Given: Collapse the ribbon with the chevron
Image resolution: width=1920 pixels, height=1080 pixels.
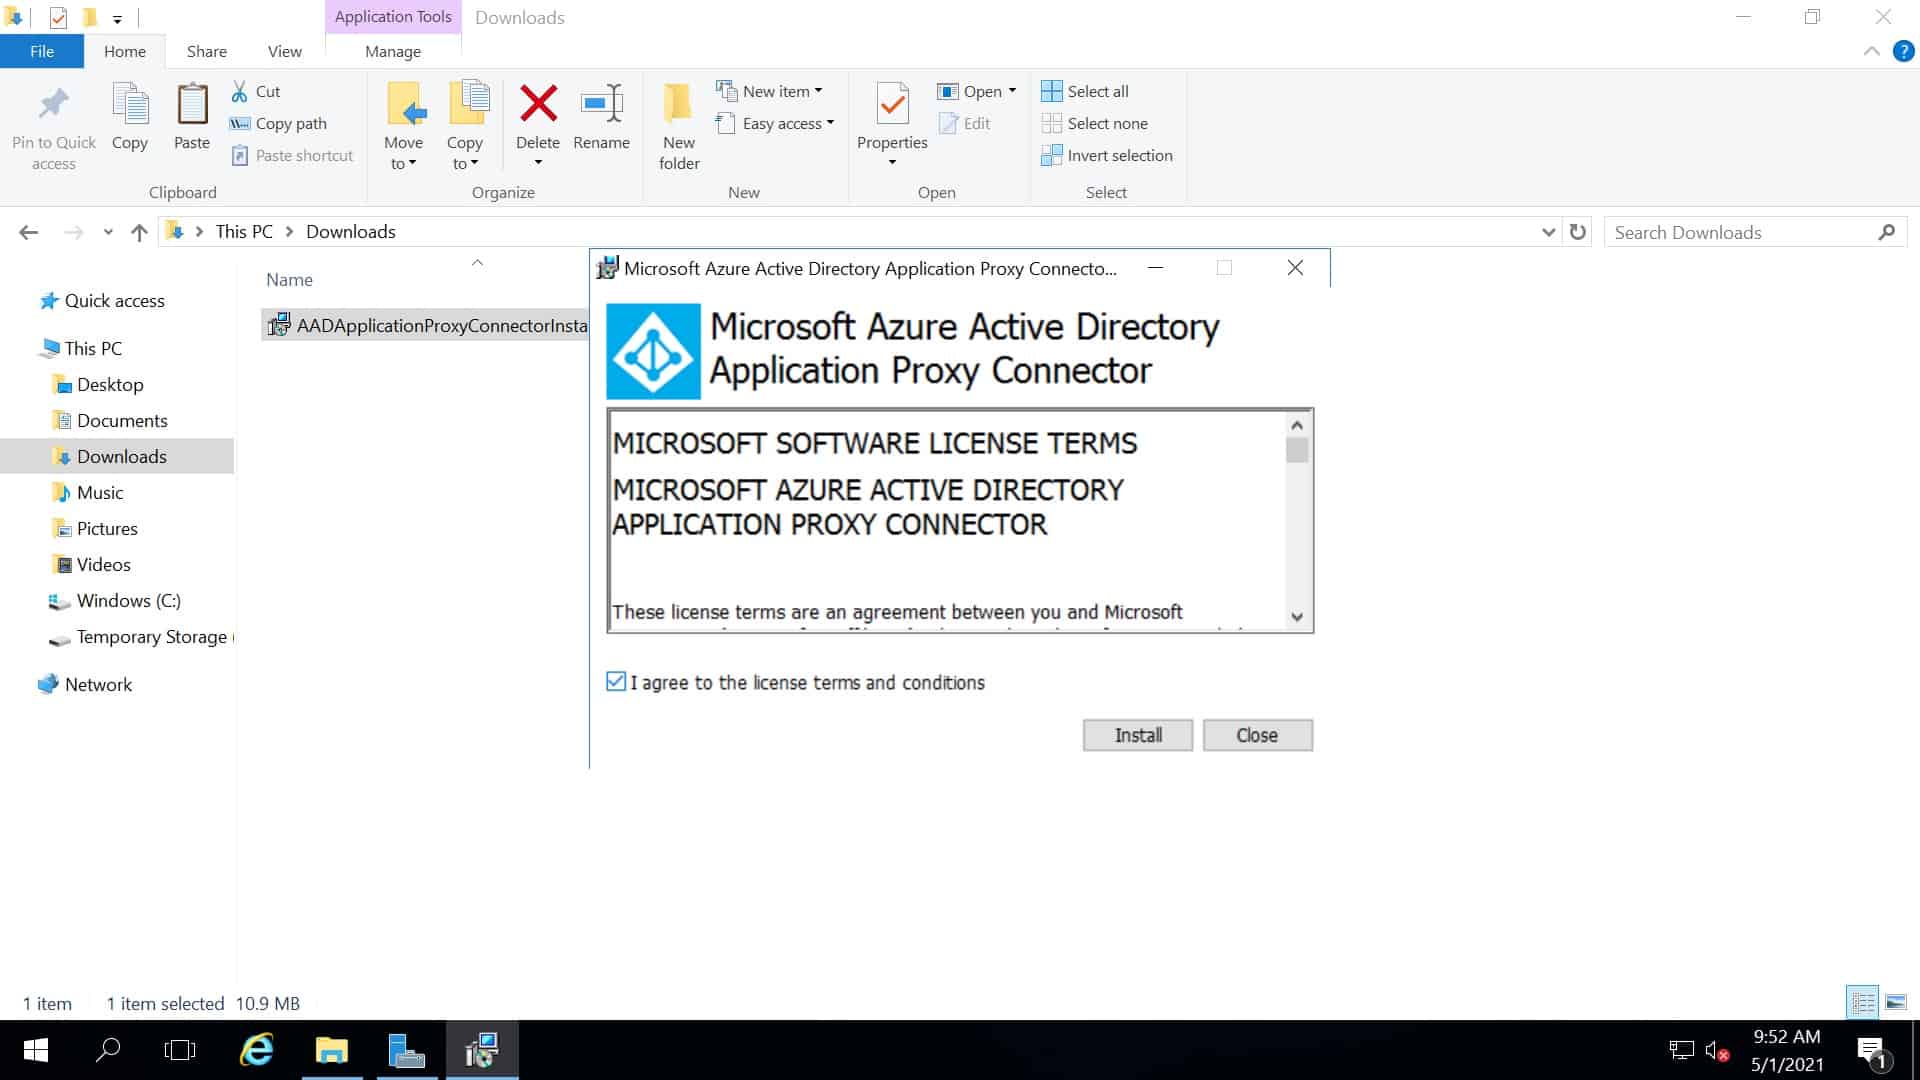Looking at the screenshot, I should pyautogui.click(x=1871, y=51).
